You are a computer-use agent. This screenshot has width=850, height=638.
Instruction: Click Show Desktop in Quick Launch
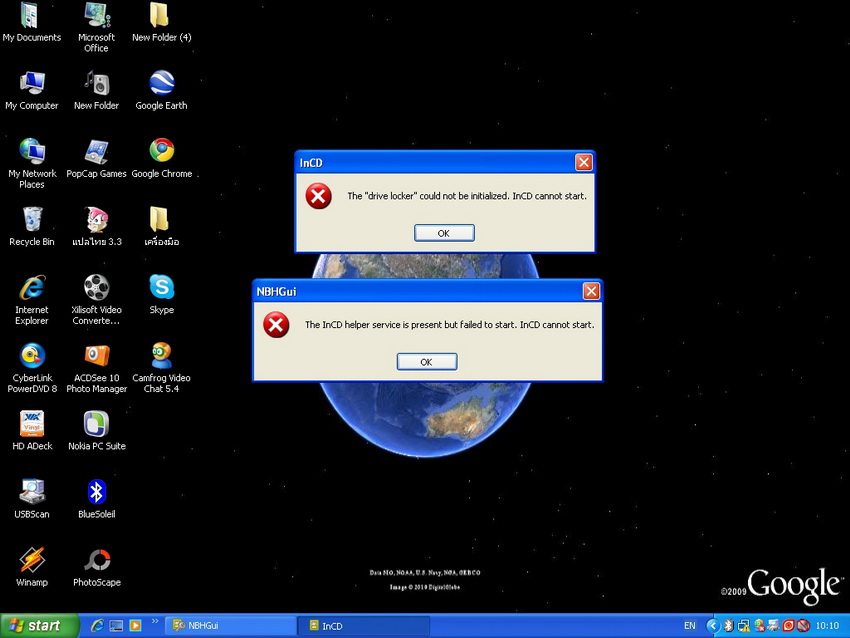tap(116, 626)
